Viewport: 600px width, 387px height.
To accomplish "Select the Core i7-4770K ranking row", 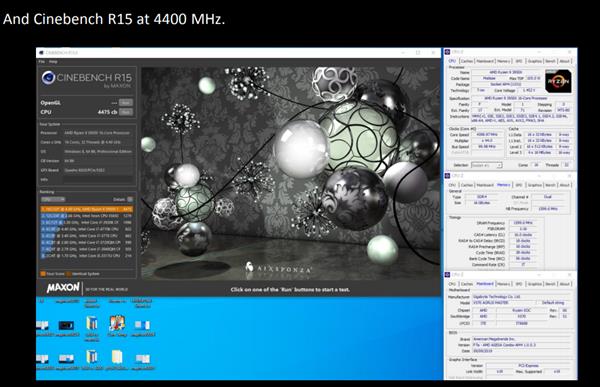I will click(87, 229).
